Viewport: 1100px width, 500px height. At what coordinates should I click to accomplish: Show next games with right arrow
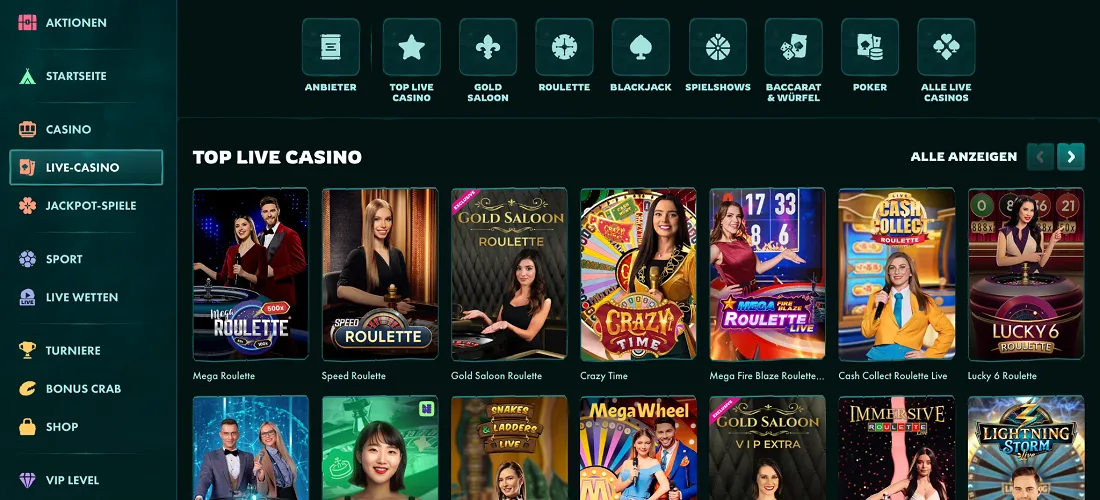click(1071, 157)
